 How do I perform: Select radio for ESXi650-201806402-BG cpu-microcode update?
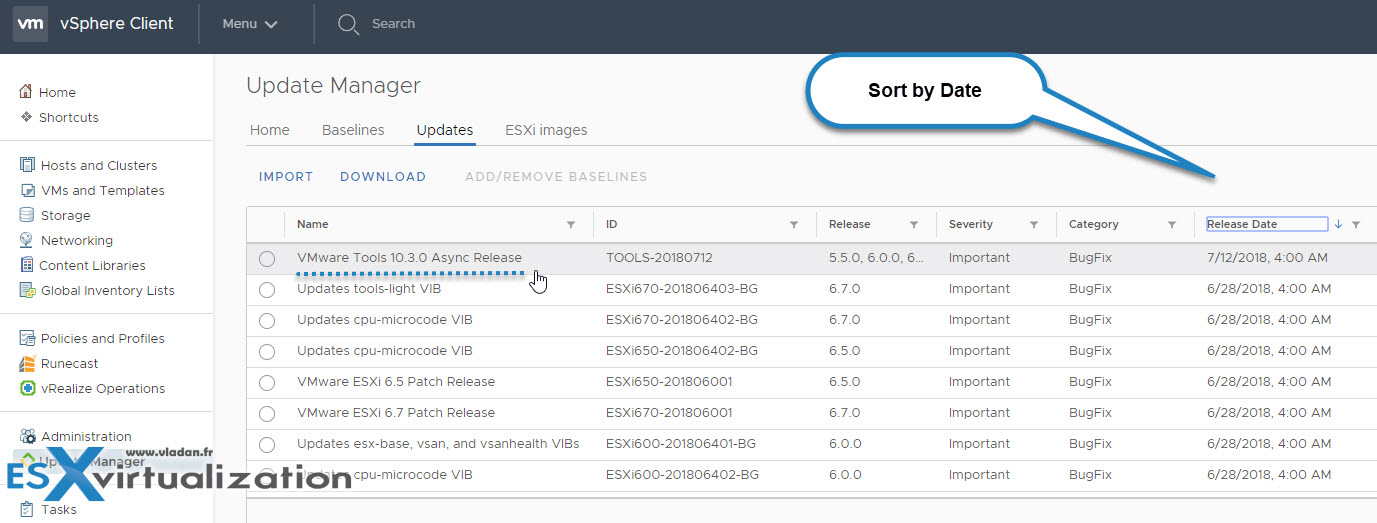tap(267, 352)
